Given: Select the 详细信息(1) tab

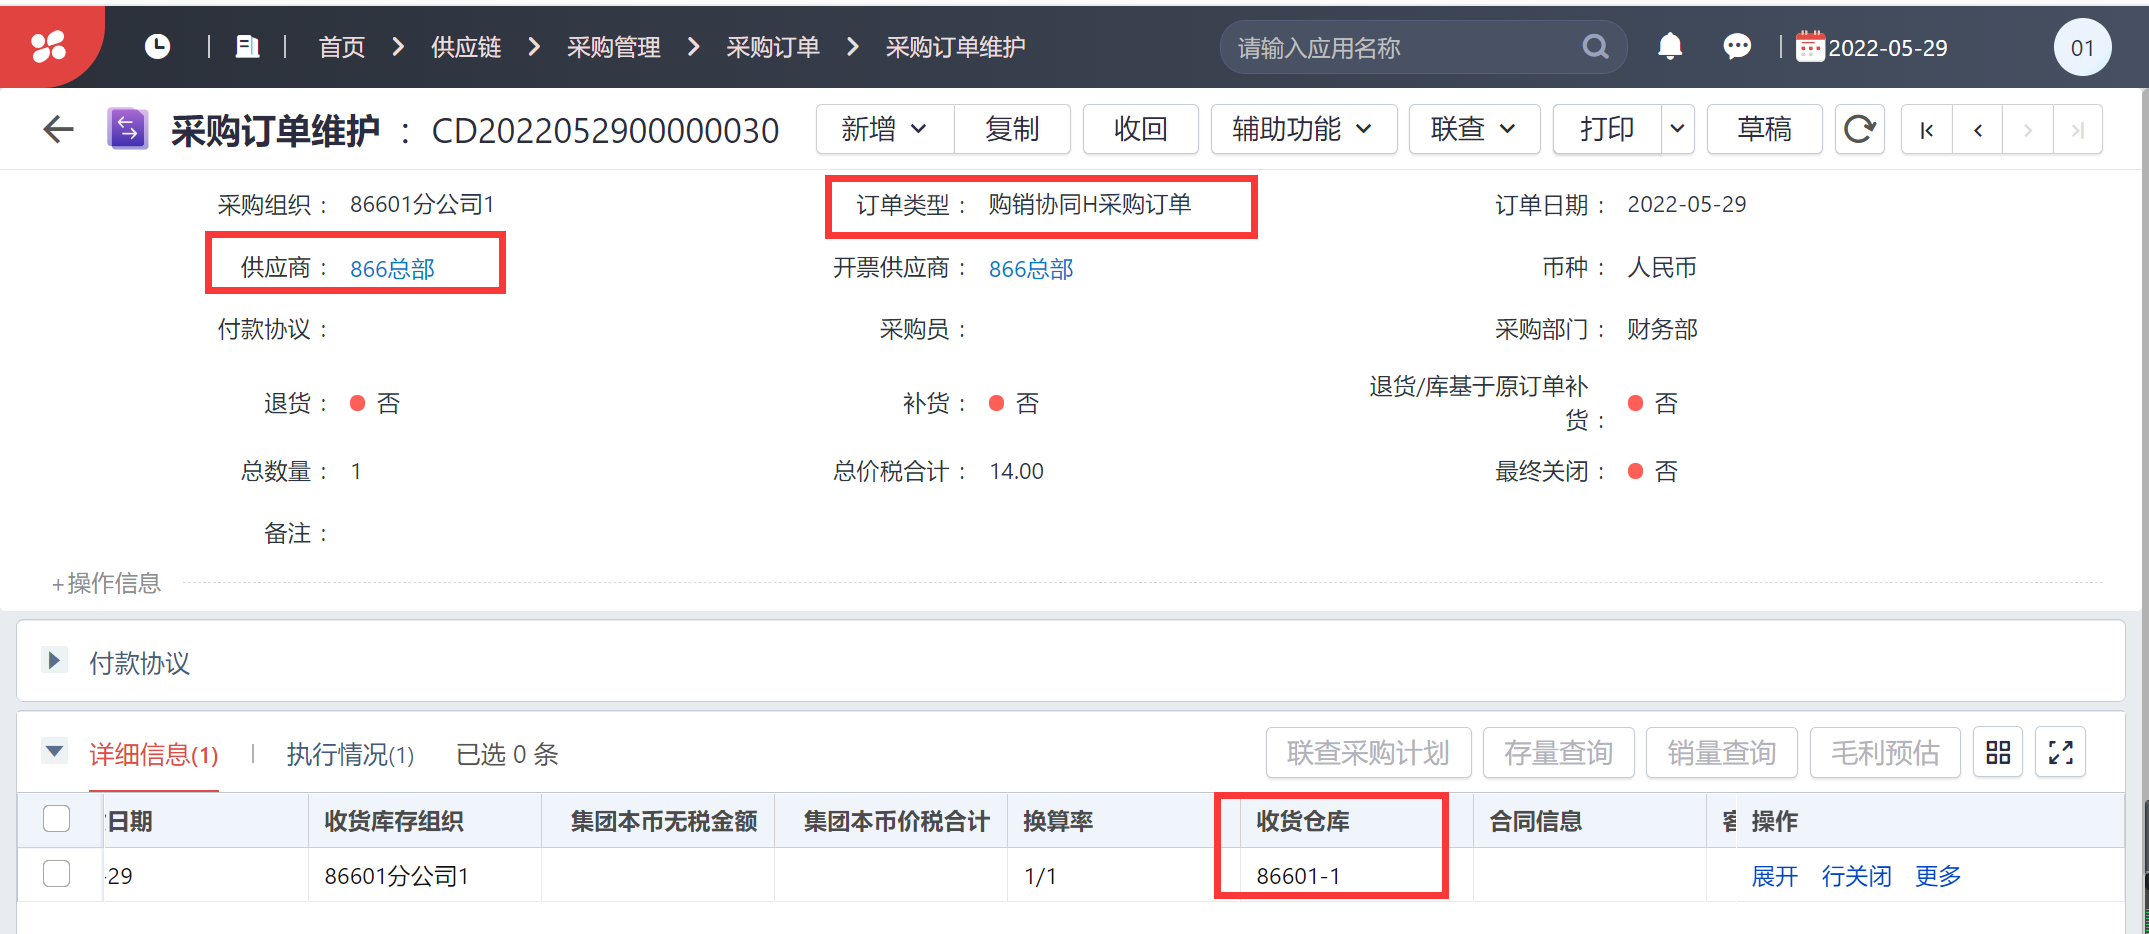Looking at the screenshot, I should point(154,754).
